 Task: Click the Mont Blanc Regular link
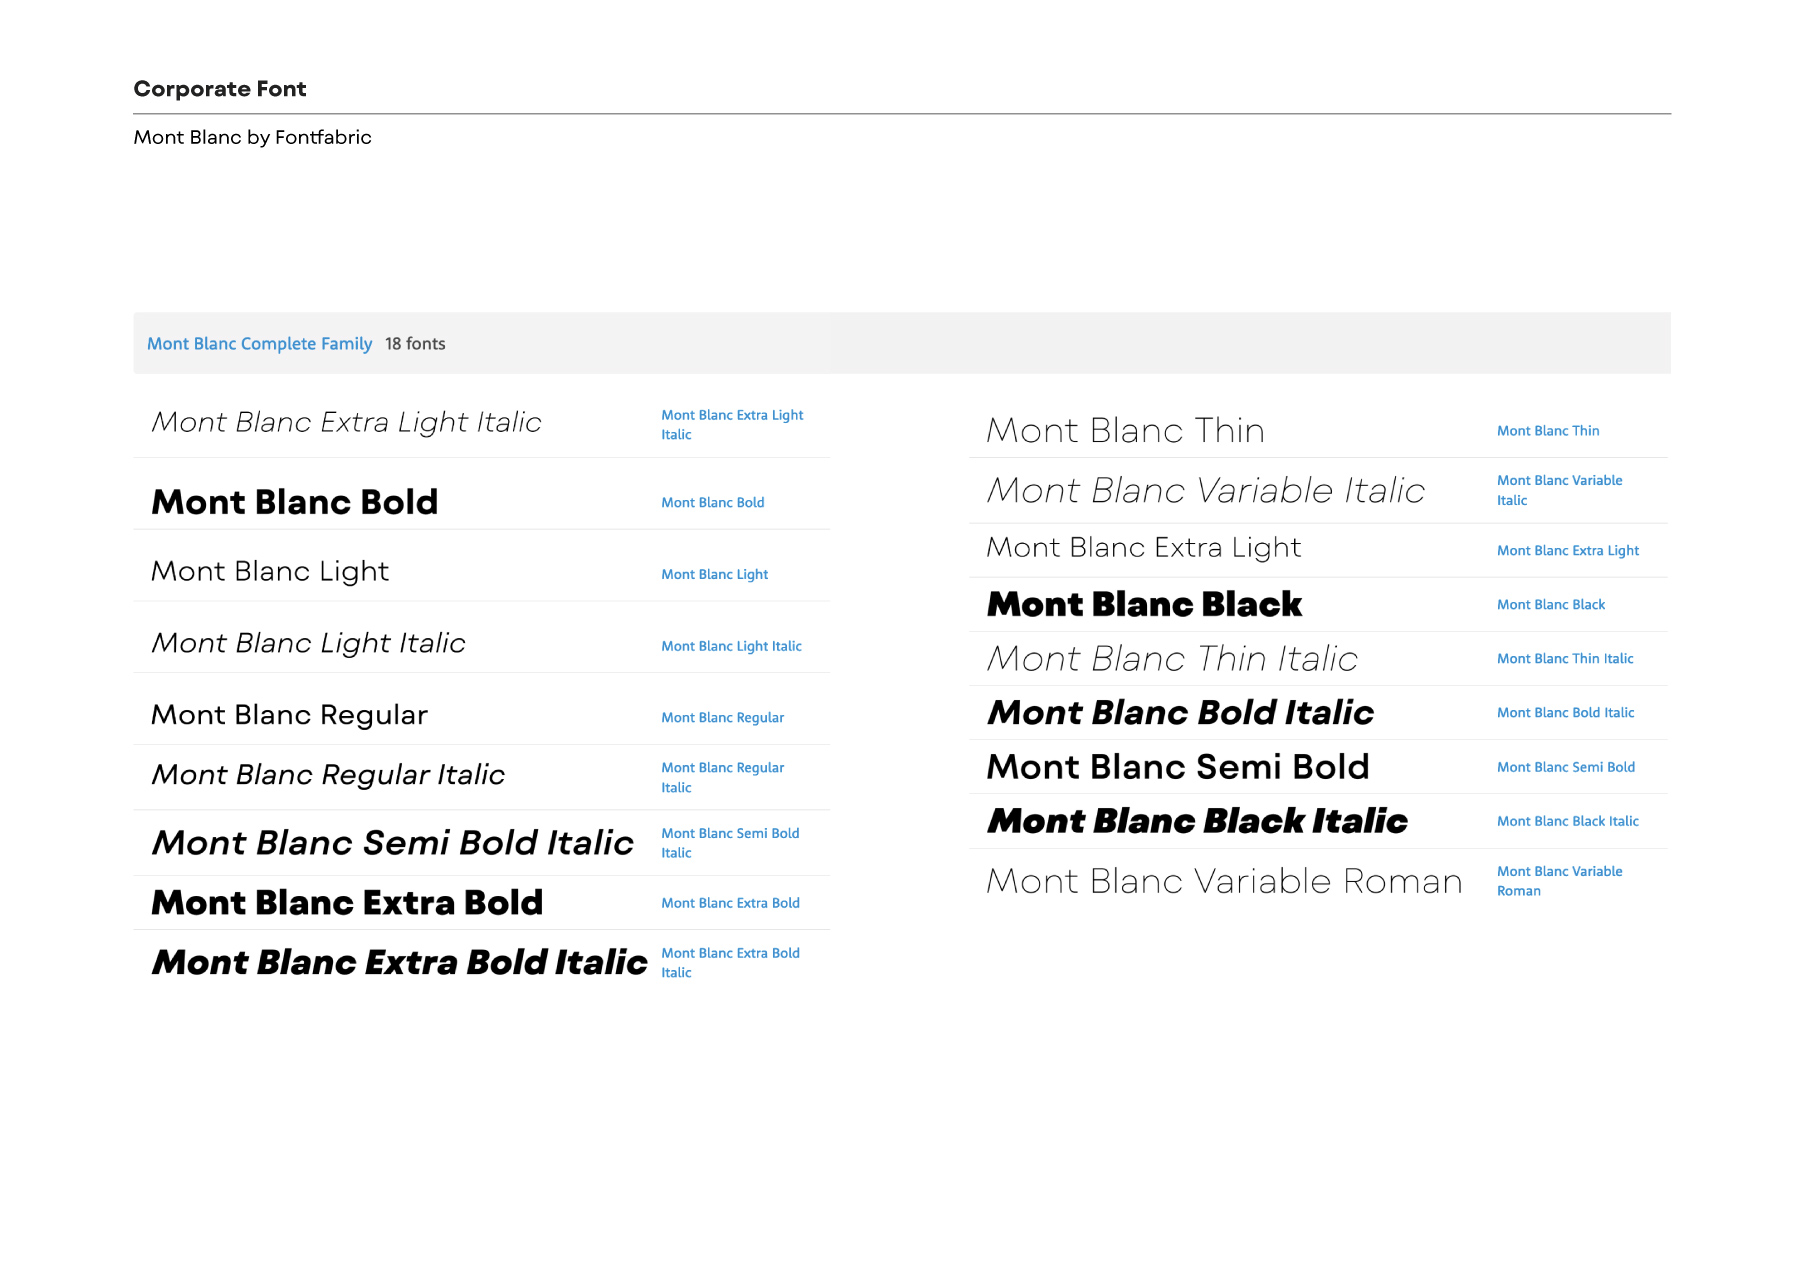click(x=722, y=718)
